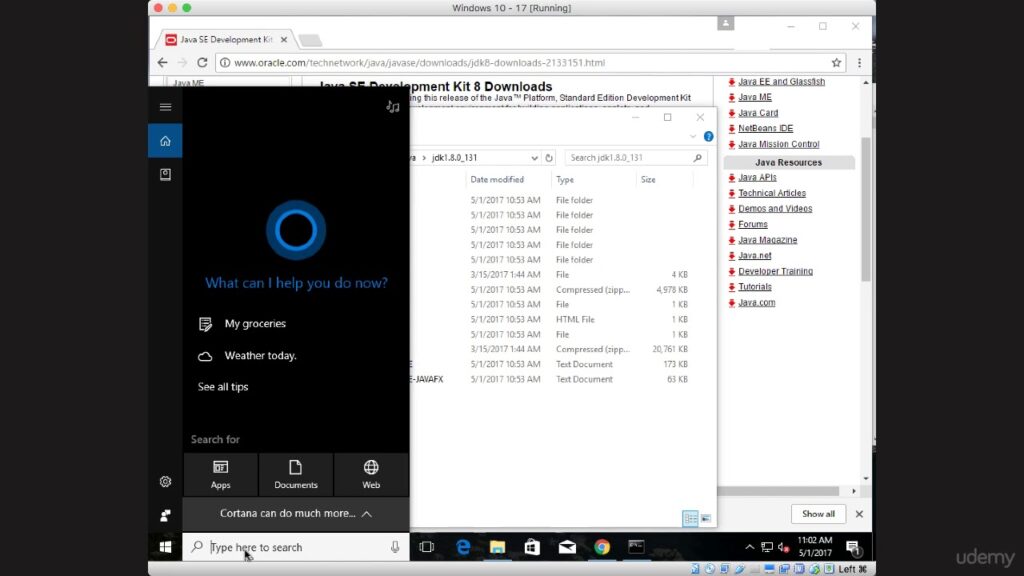
Task: Open Cortana settings gear icon
Action: 165,481
